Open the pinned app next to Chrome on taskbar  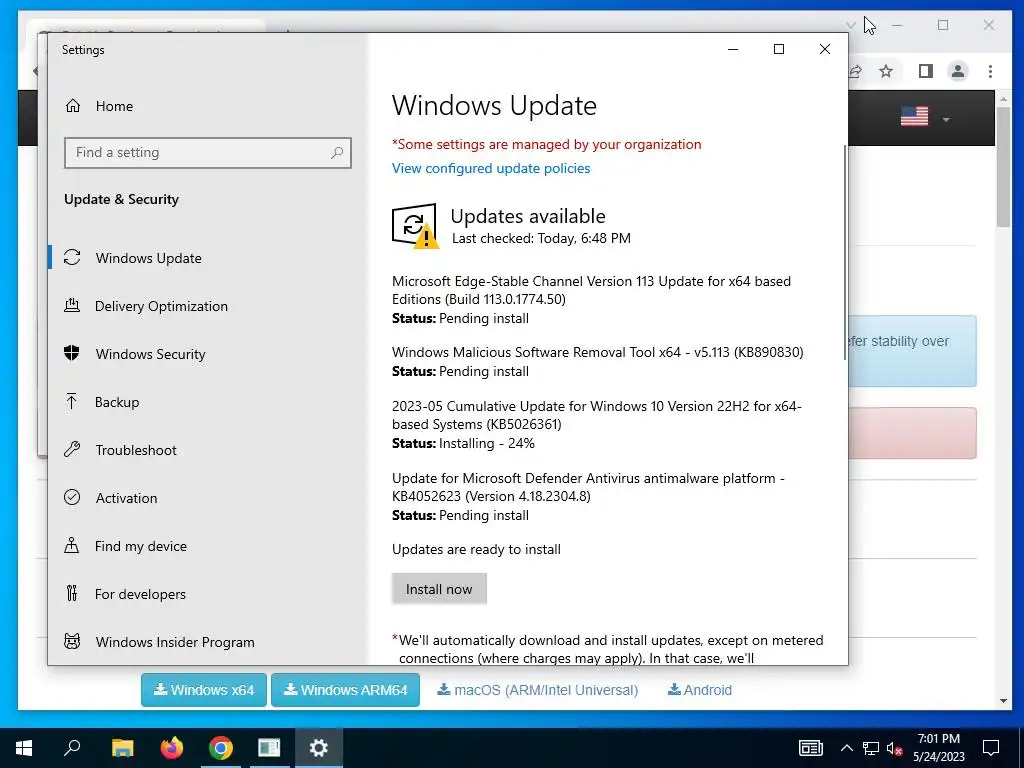[x=269, y=748]
